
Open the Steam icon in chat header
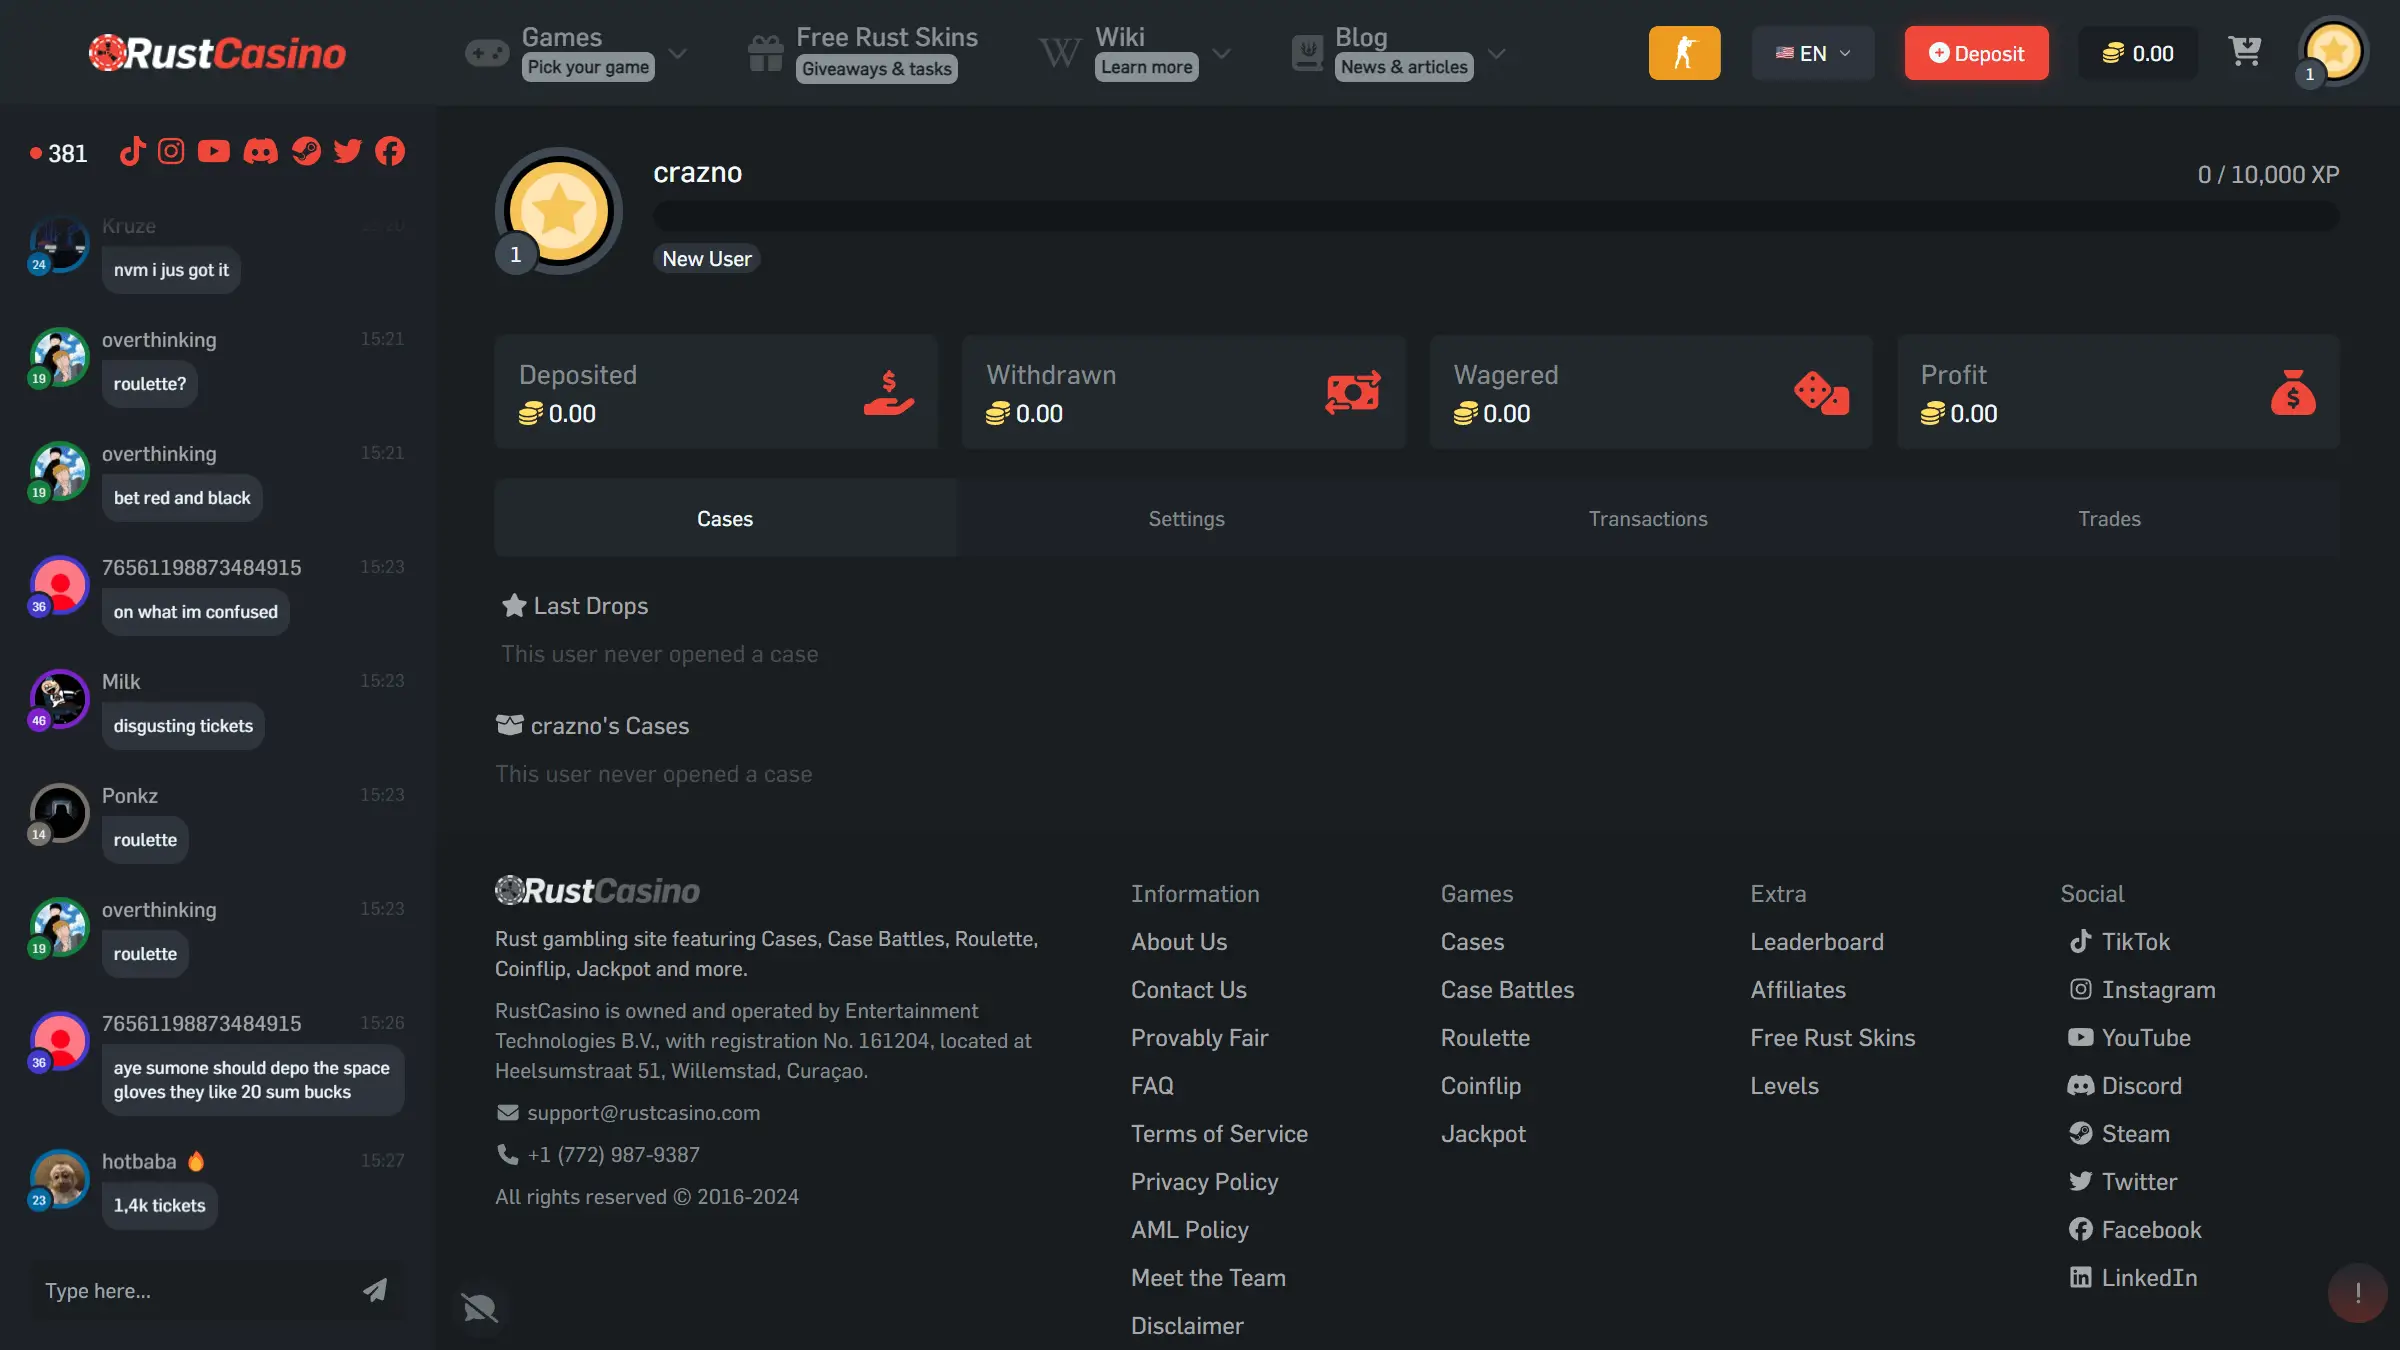(306, 152)
